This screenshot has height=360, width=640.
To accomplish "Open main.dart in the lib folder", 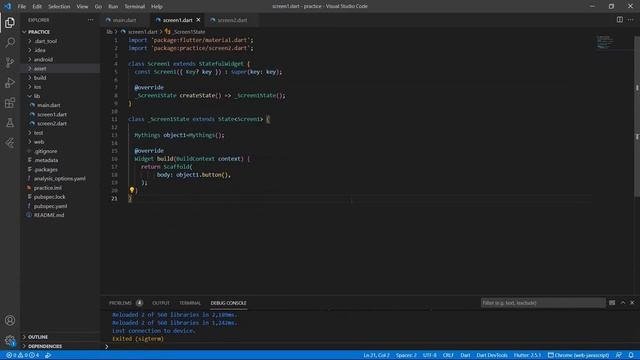I will point(49,105).
